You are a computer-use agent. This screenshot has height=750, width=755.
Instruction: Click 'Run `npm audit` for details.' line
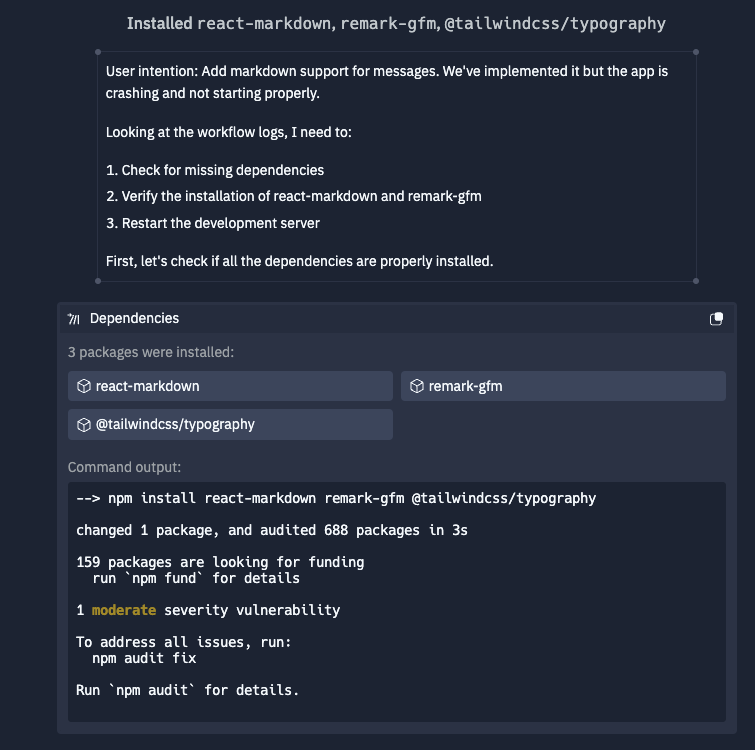click(x=187, y=690)
